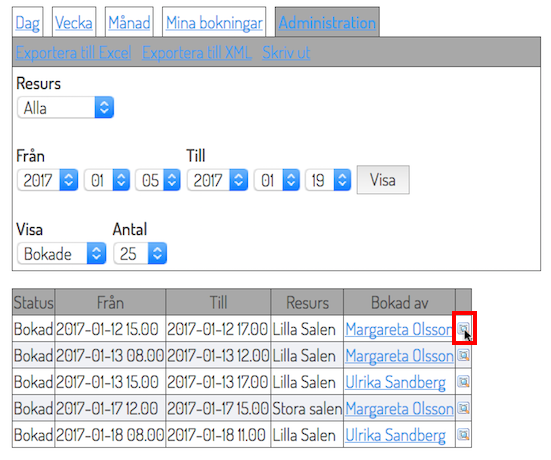Expand the Från day dropdown 05
Image resolution: width=551 pixels, height=460 pixels.
(158, 180)
